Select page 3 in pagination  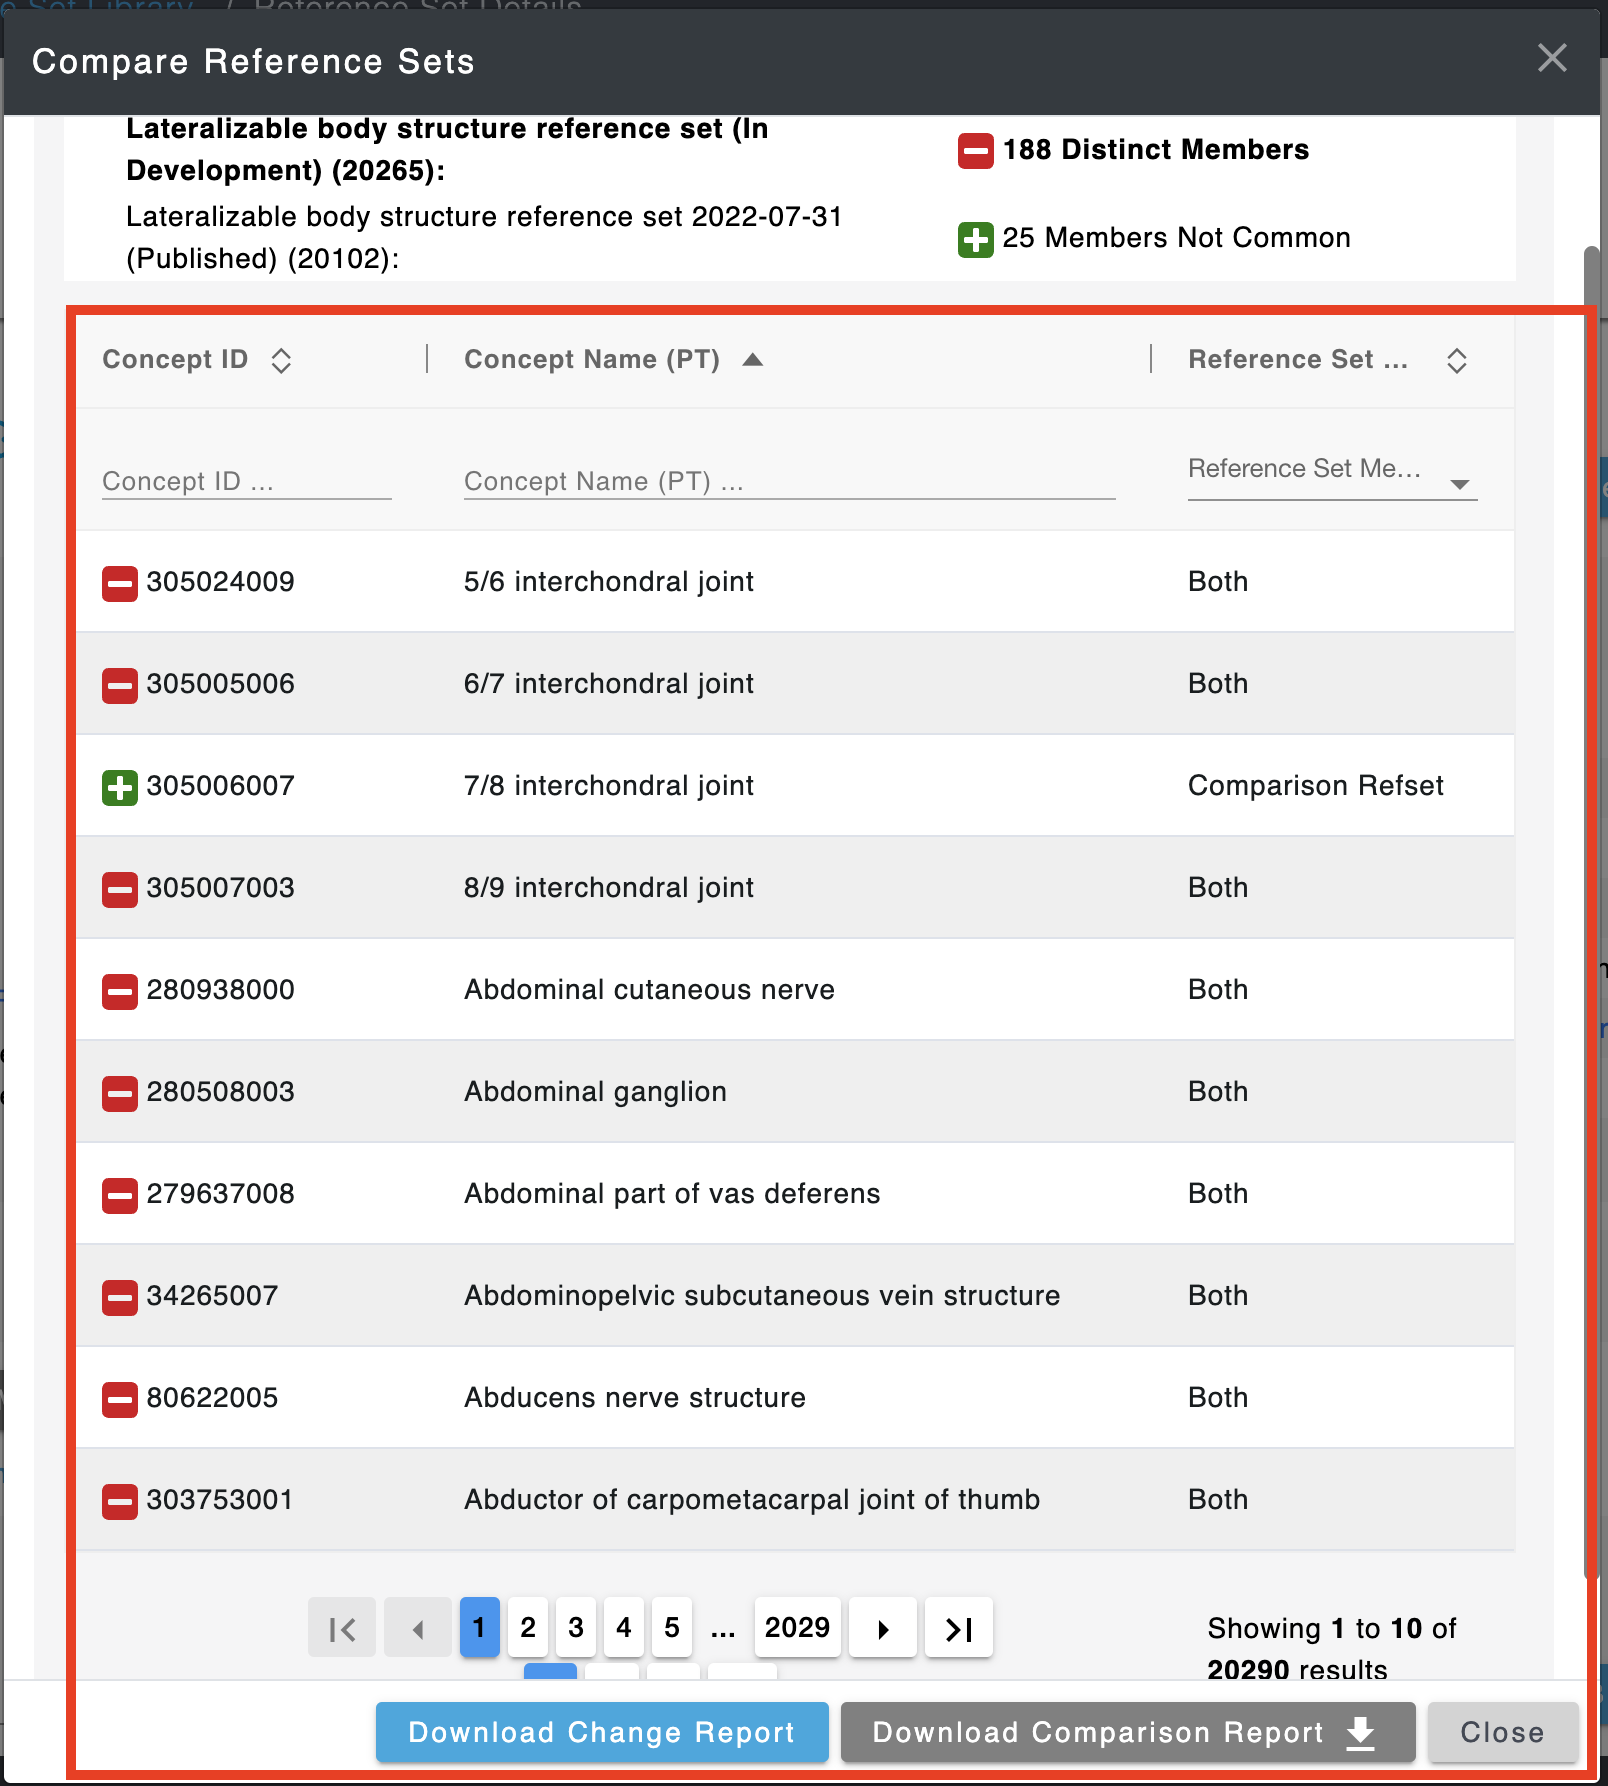click(576, 1628)
